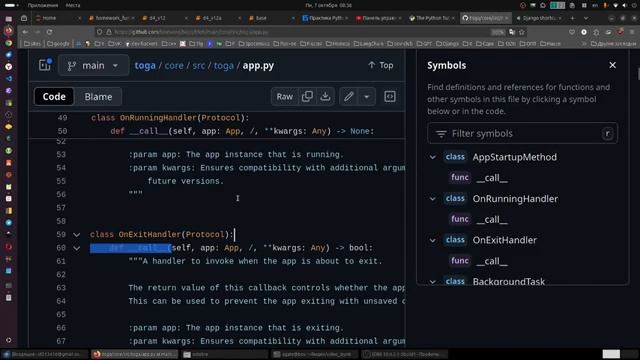This screenshot has width=640, height=360.
Task: Go to the core folder breadcrumb
Action: tap(174, 66)
